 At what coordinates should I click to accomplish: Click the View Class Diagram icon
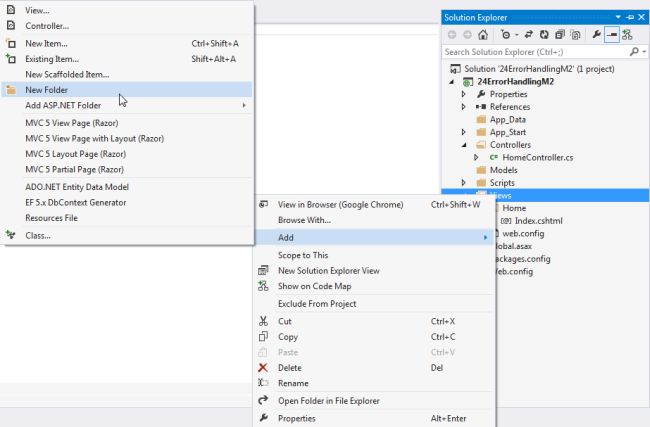[627, 34]
